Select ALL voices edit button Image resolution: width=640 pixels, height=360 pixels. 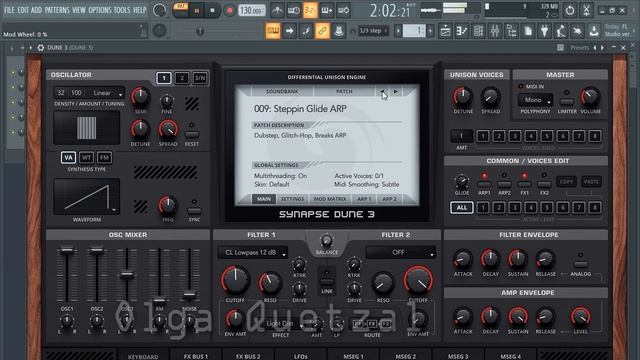click(x=462, y=207)
